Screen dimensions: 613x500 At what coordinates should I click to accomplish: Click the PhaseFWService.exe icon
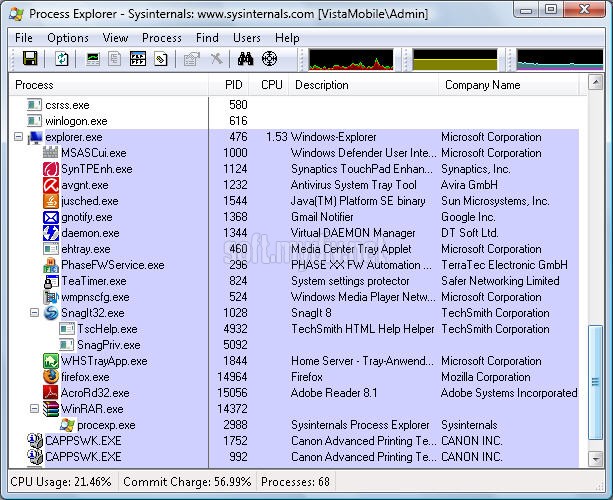[x=51, y=265]
